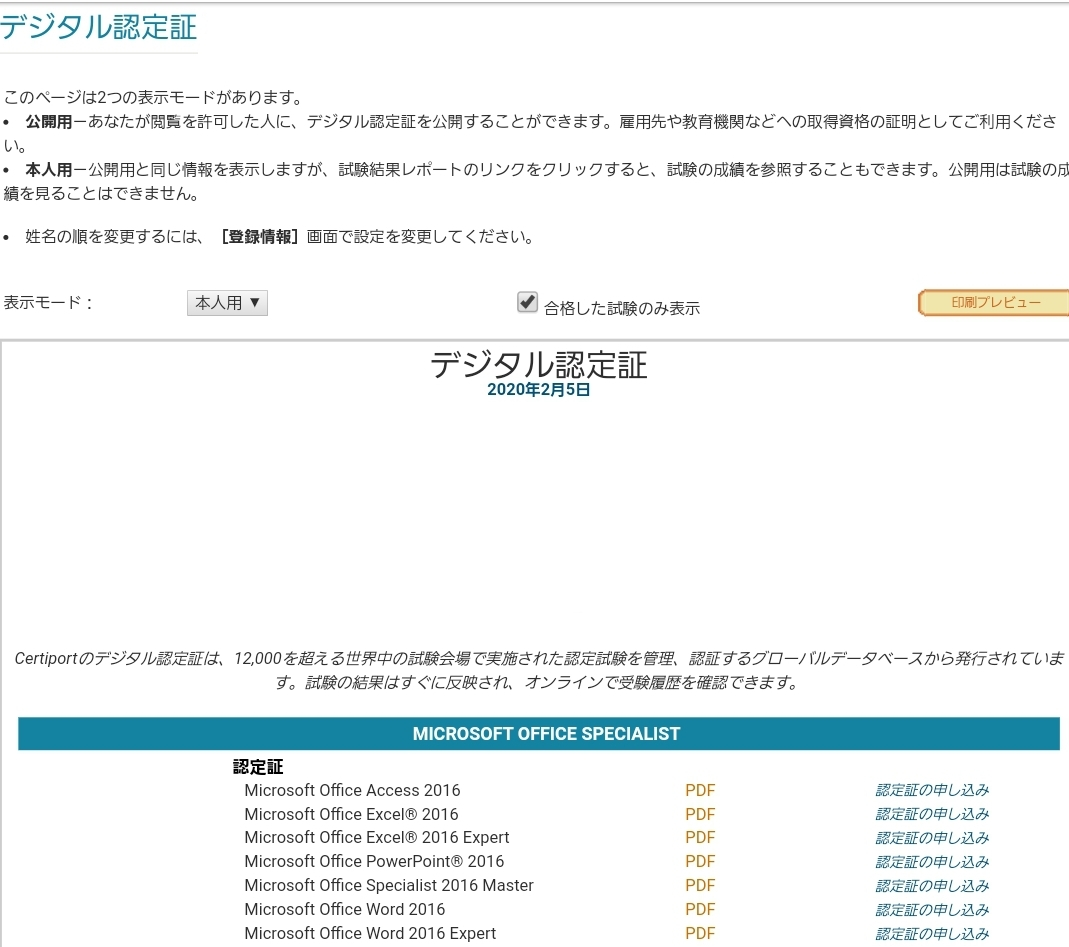Click the row text Microsoft Office Excel 2016 Expert
1069x947 pixels.
click(x=376, y=837)
